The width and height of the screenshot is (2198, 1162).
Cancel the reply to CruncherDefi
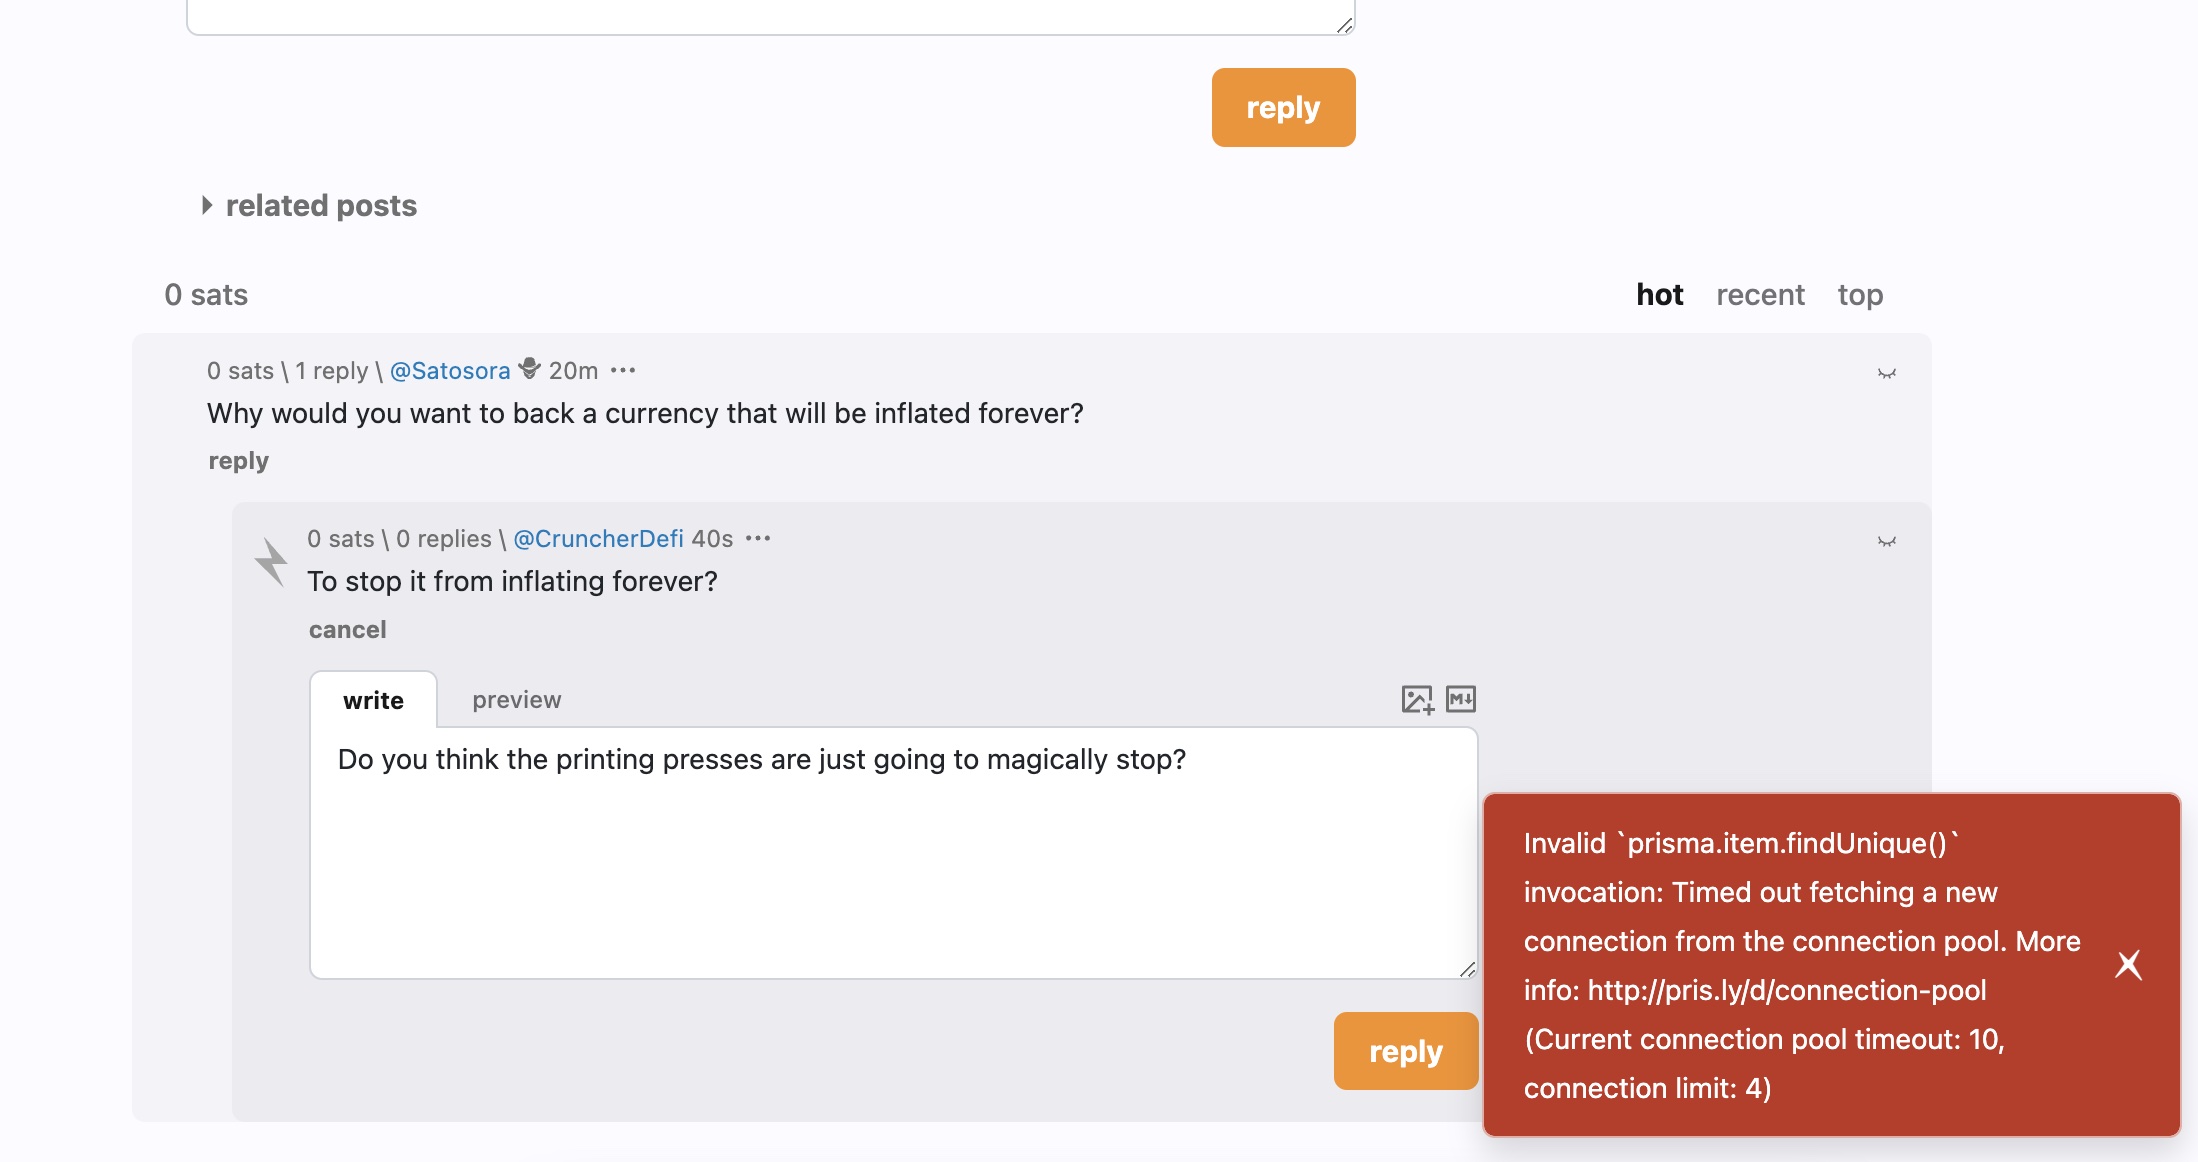pos(347,629)
